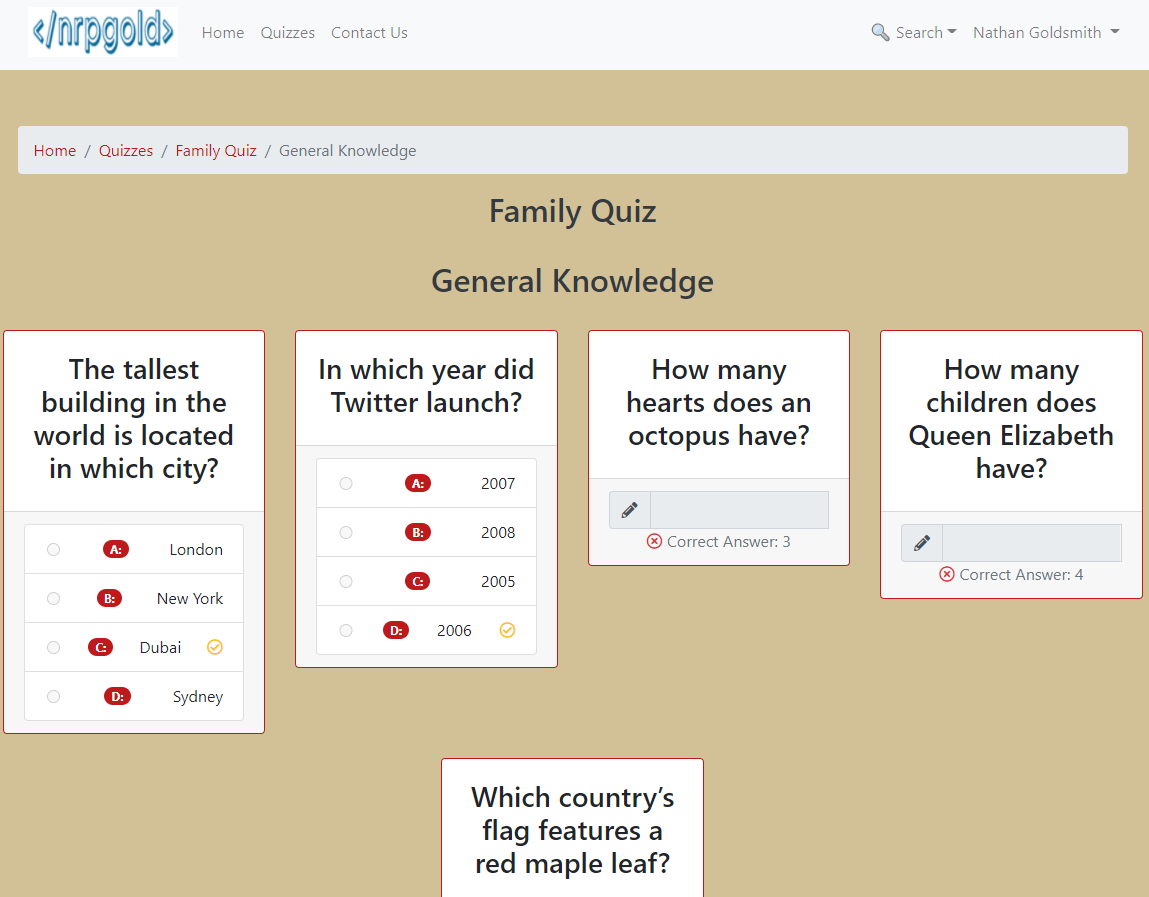Screen dimensions: 1149x897
Task: Click the New York answer label
Action: click(190, 599)
